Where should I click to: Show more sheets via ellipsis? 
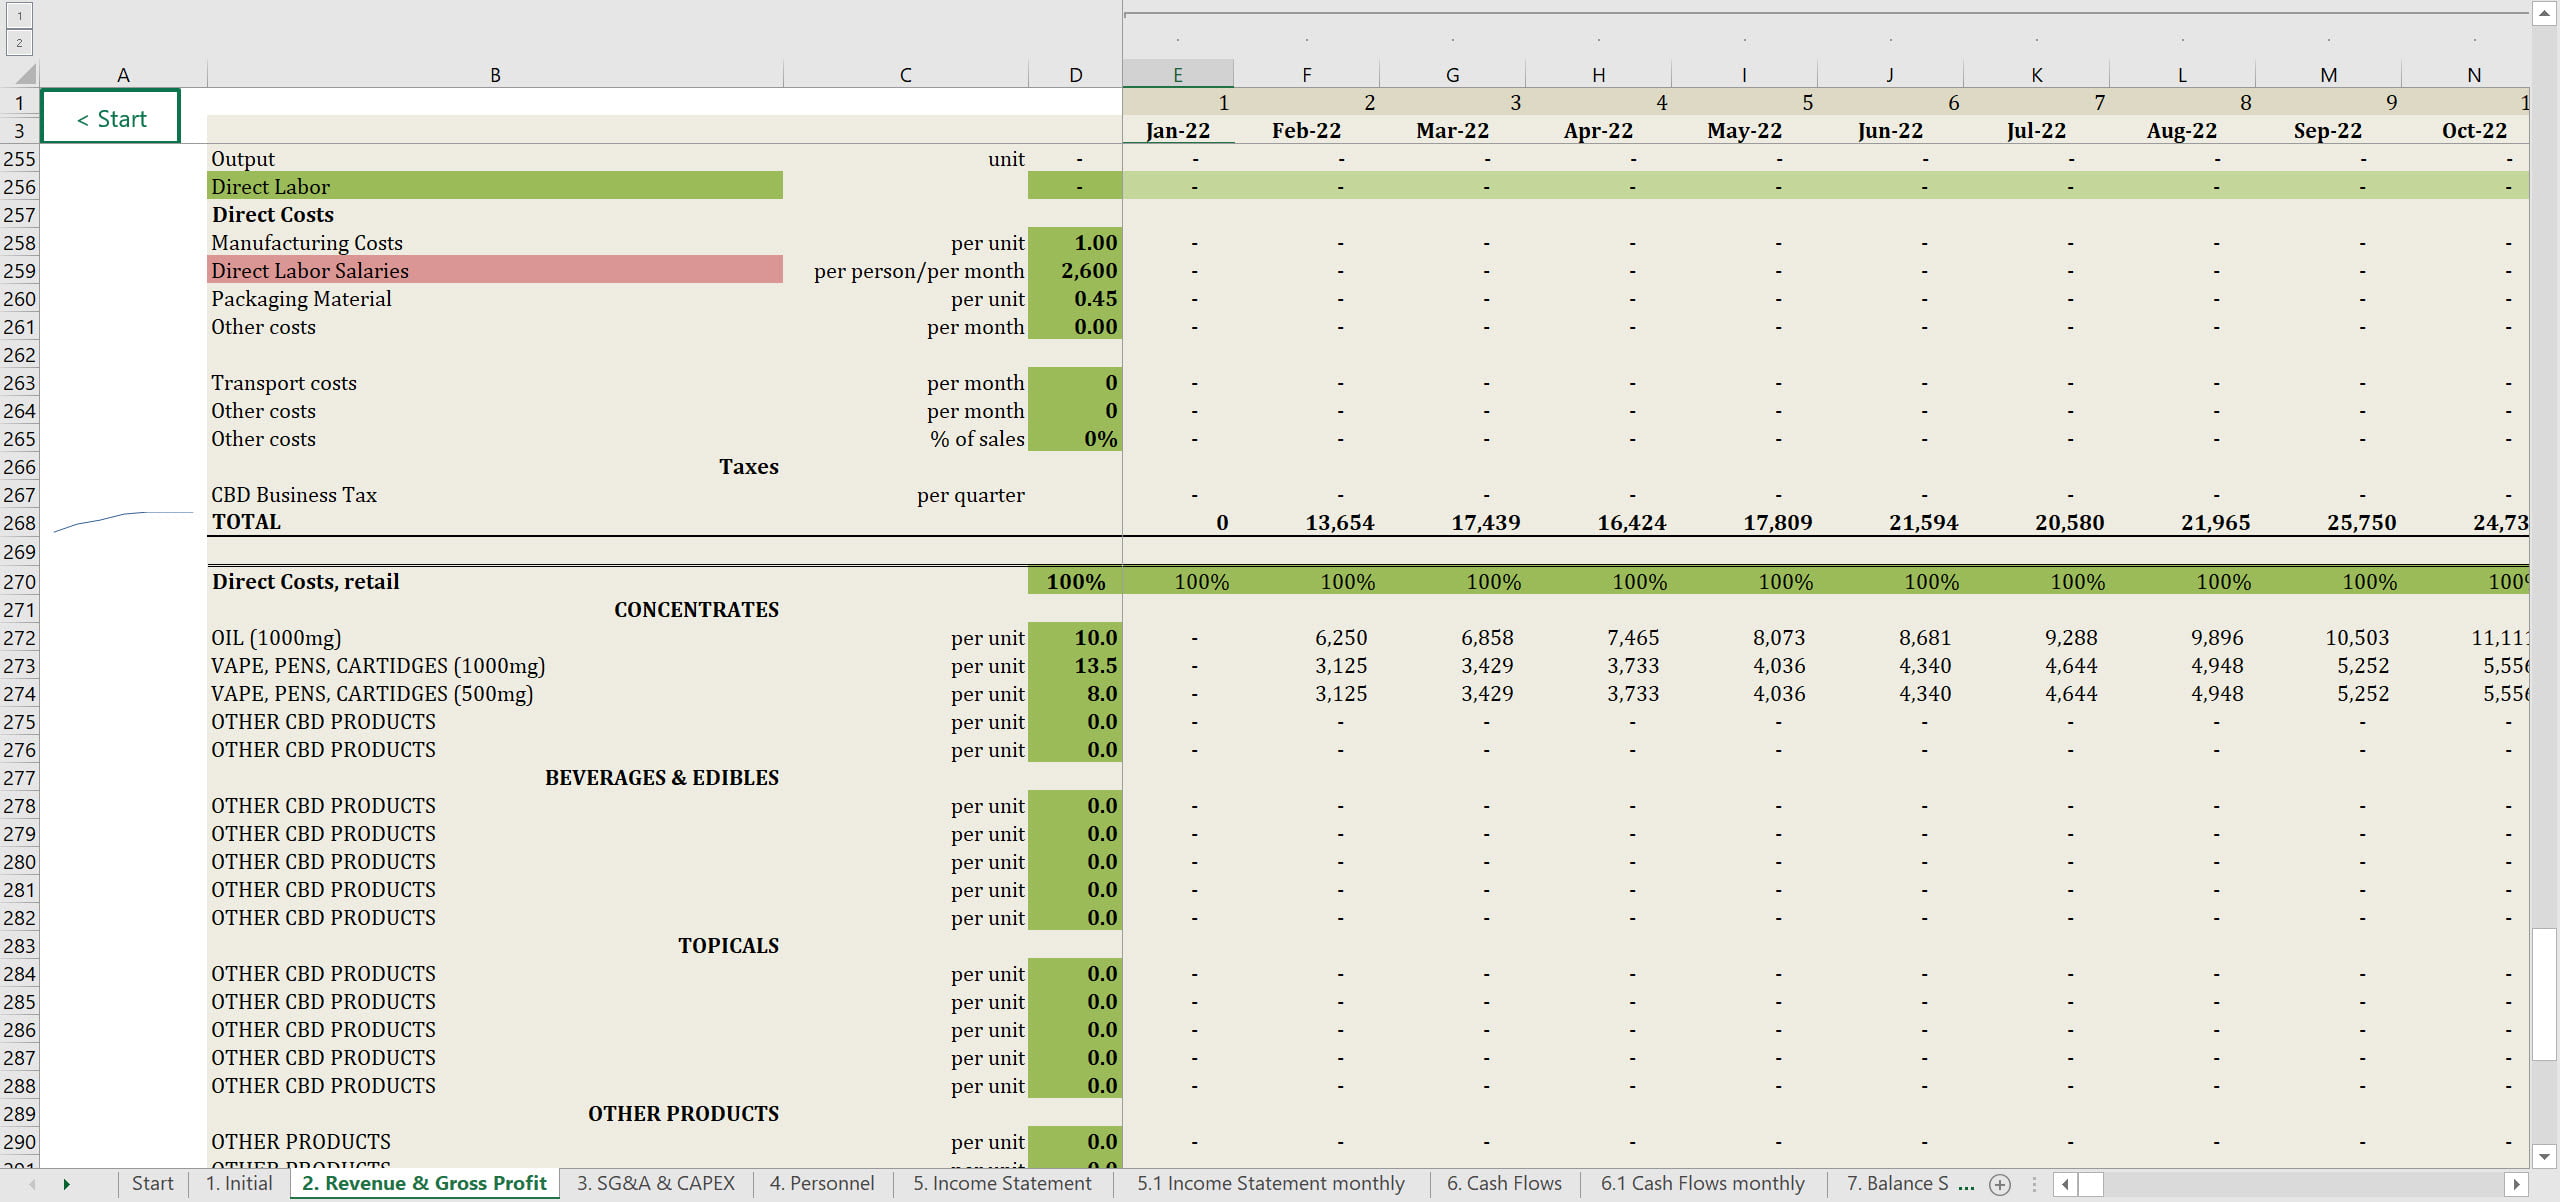pos(1966,1184)
